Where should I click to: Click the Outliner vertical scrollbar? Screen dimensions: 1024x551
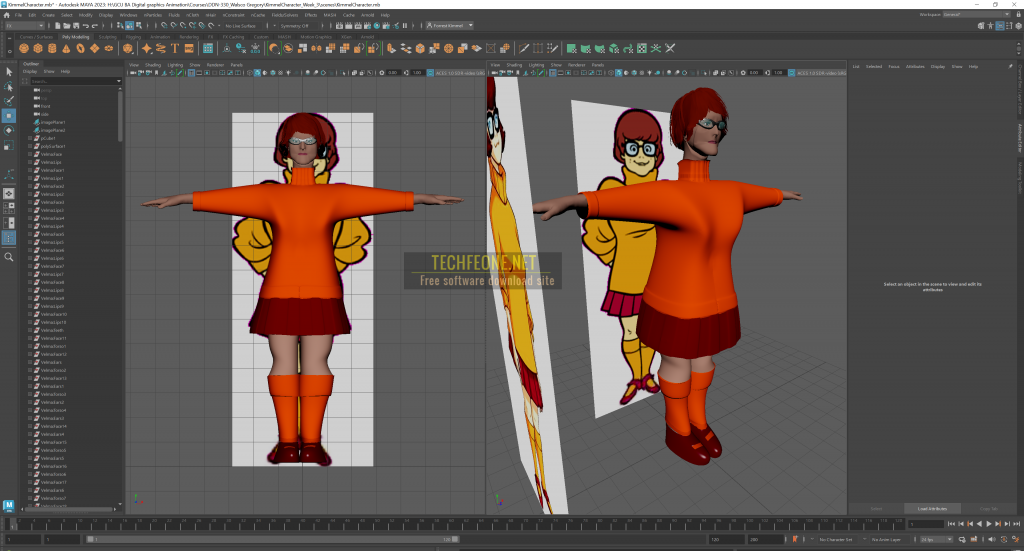pos(120,116)
